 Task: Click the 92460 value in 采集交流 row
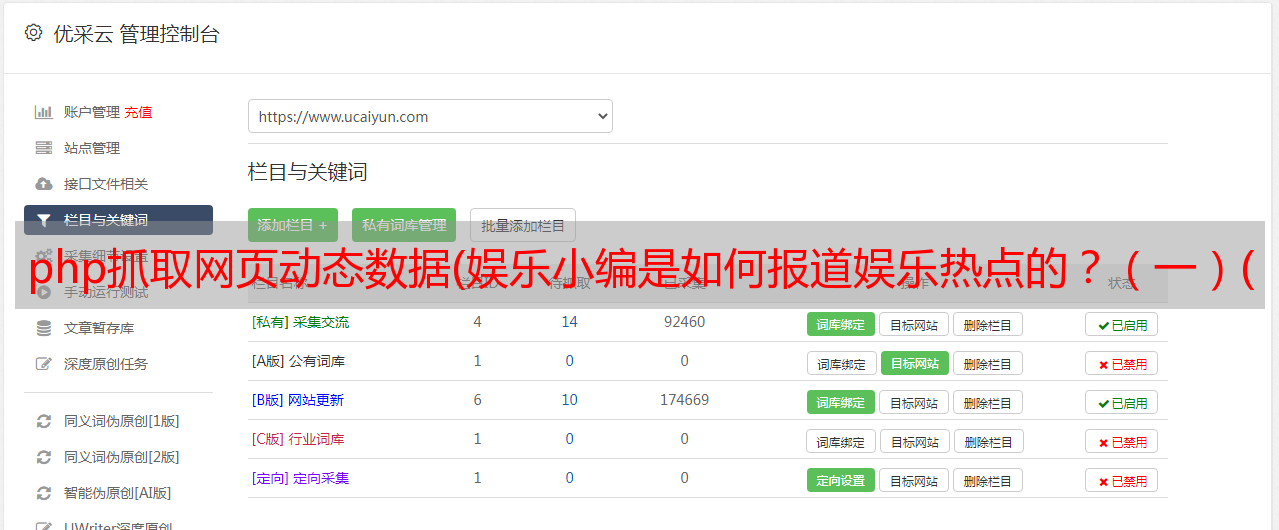(684, 322)
